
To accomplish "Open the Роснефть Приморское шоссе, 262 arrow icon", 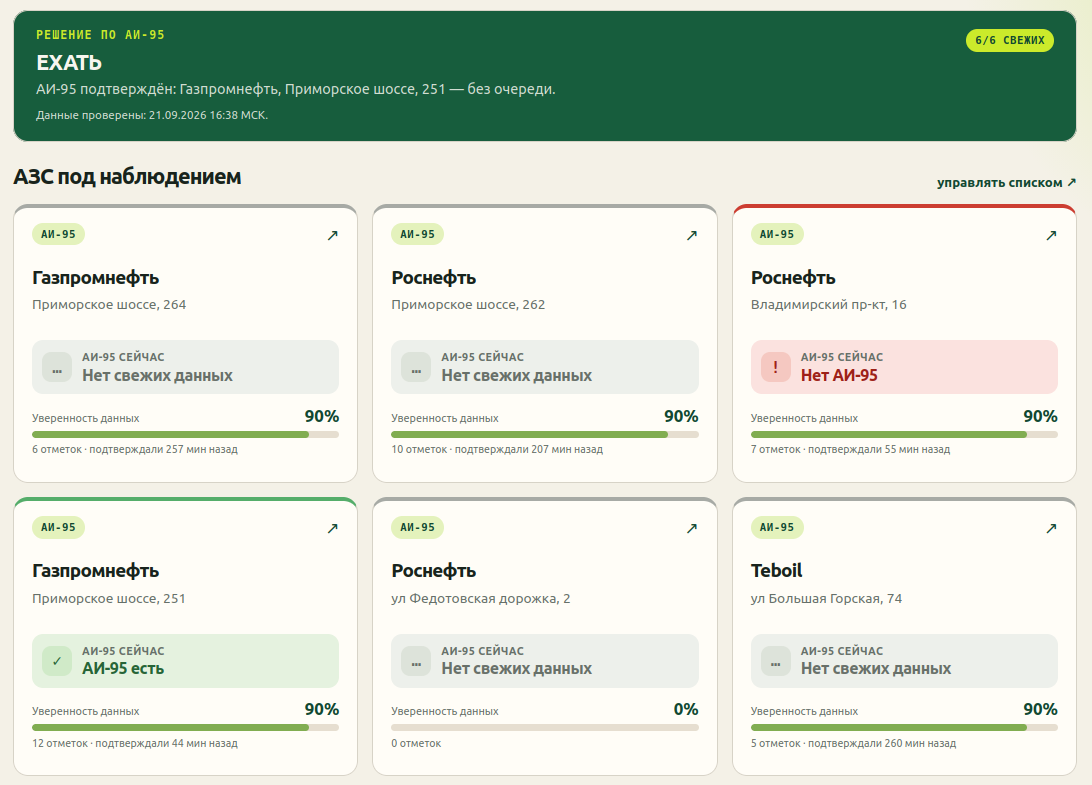I will (x=692, y=235).
